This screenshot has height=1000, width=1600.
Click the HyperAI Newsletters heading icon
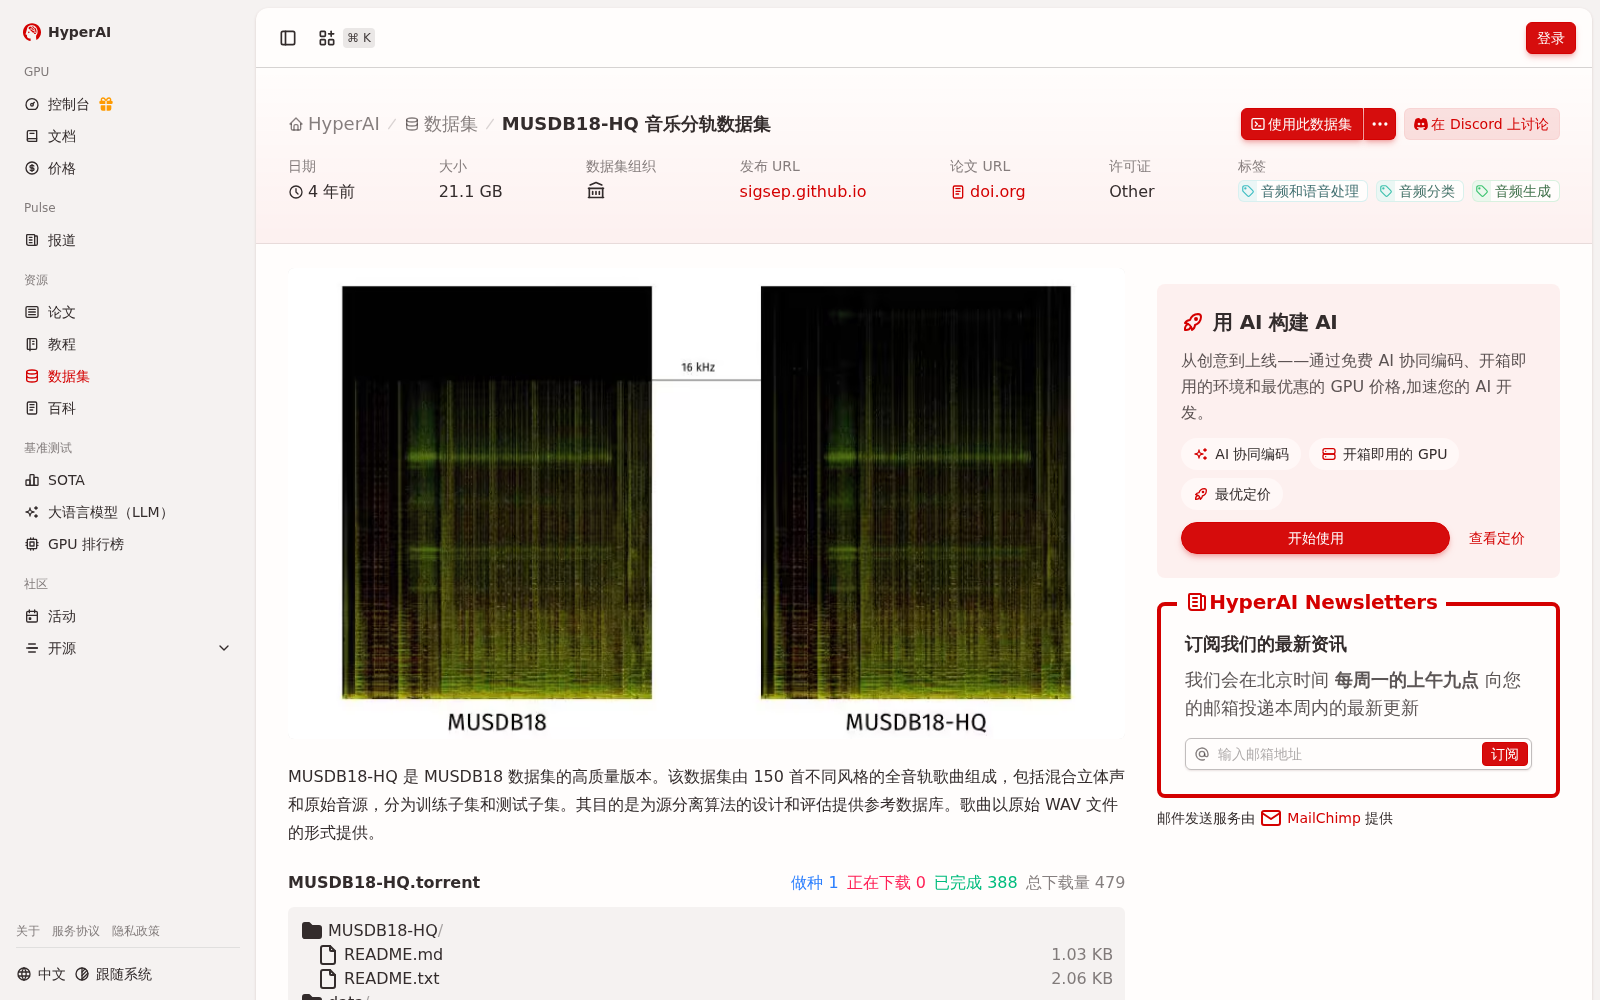1196,602
